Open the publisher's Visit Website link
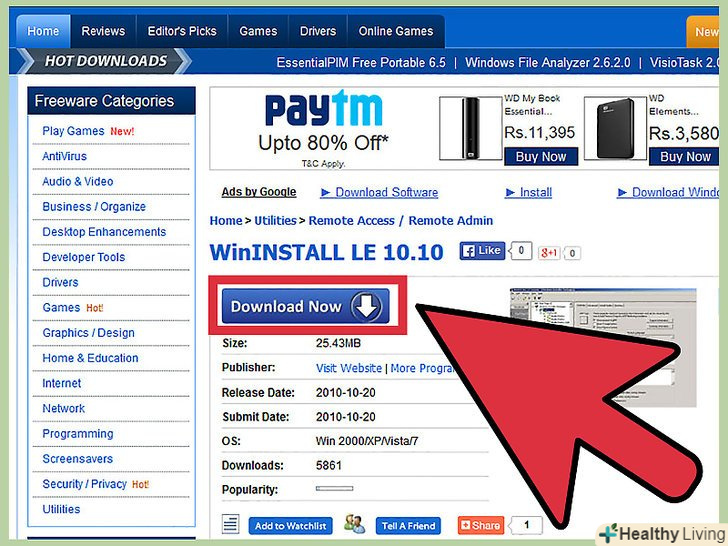The image size is (728, 546). coord(349,368)
